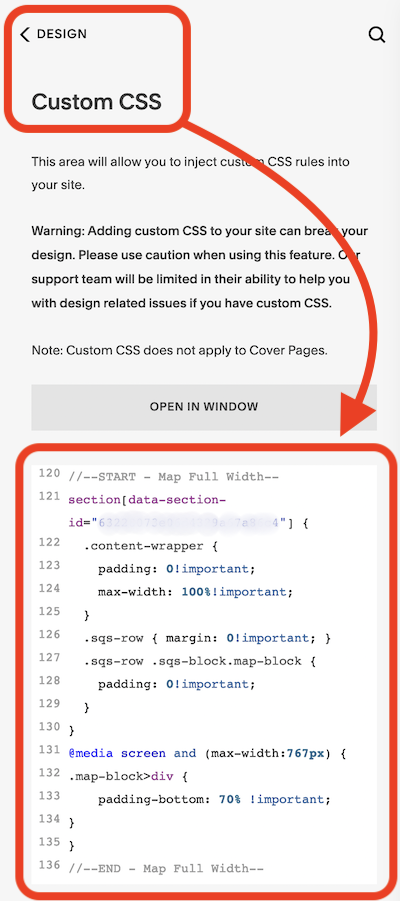
Task: Click line number 133 in gutter
Action: point(49,796)
